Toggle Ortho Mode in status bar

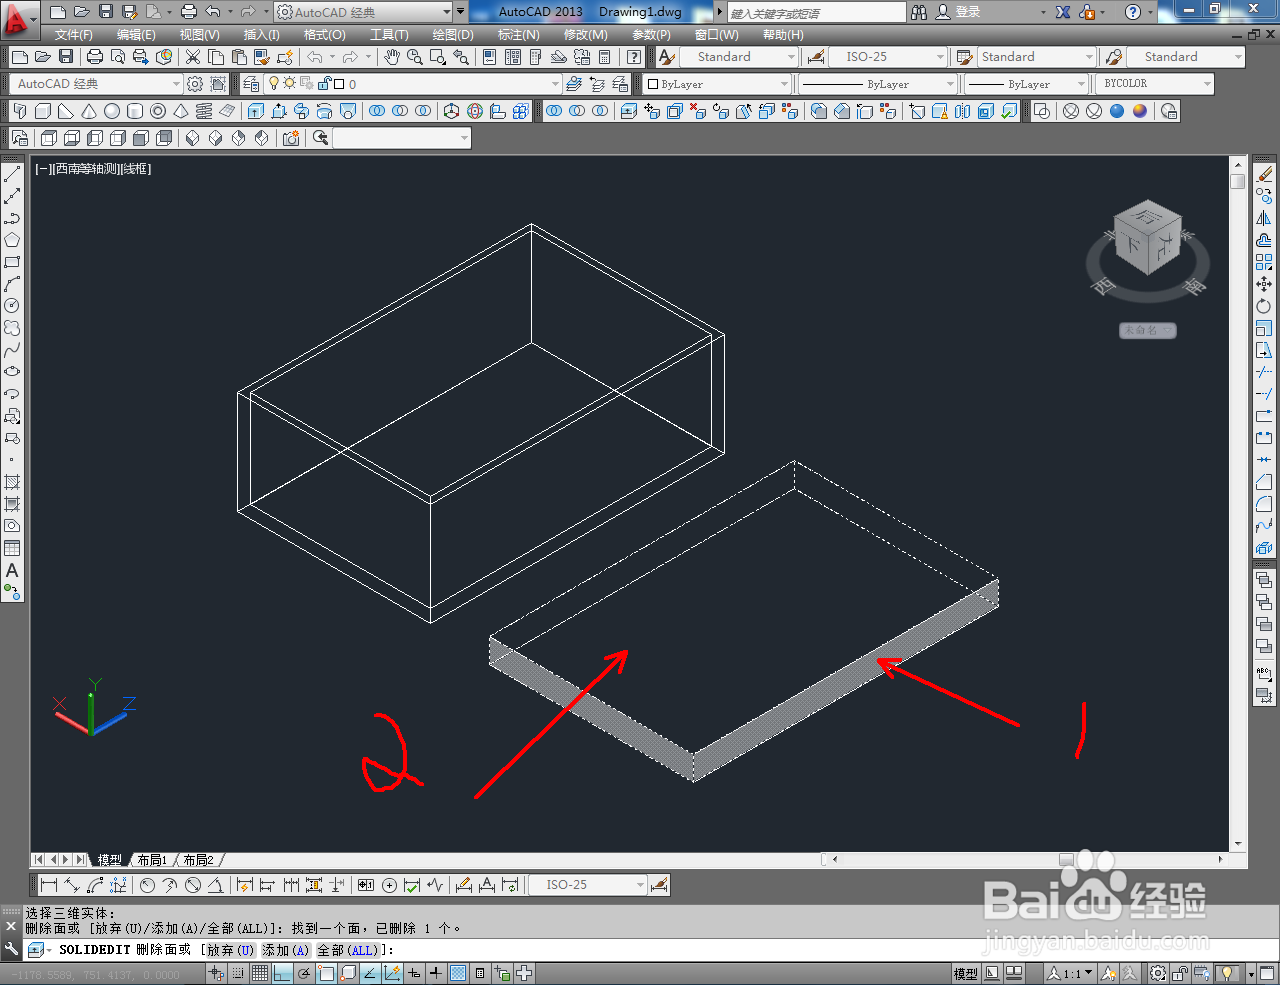tap(281, 973)
